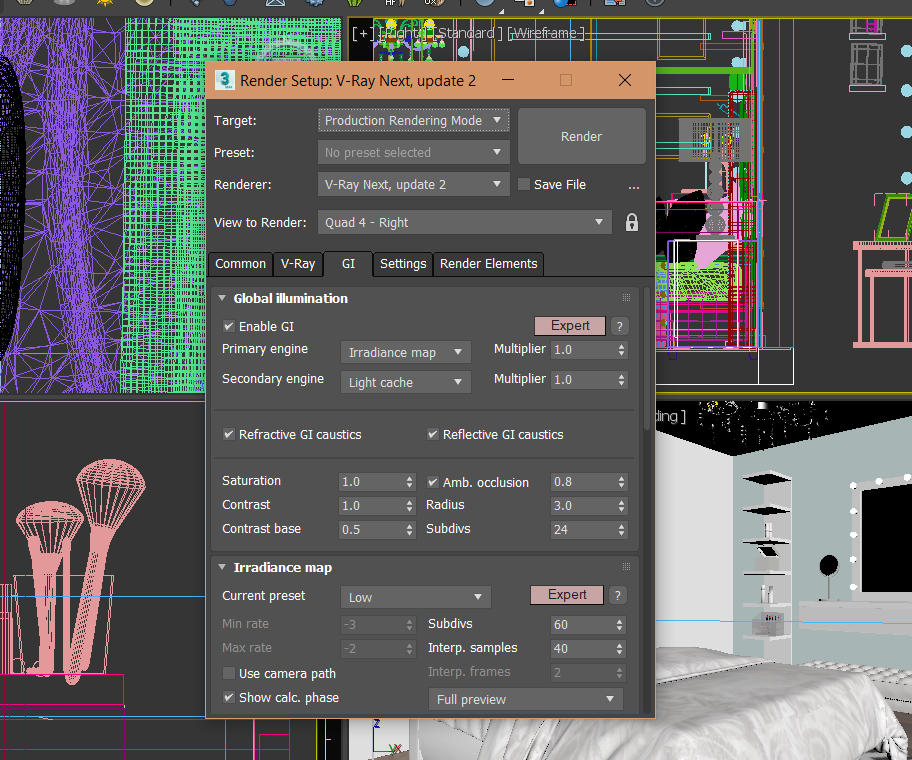The image size is (912, 760).
Task: Click Expert button in Irradiance map
Action: 567,595
